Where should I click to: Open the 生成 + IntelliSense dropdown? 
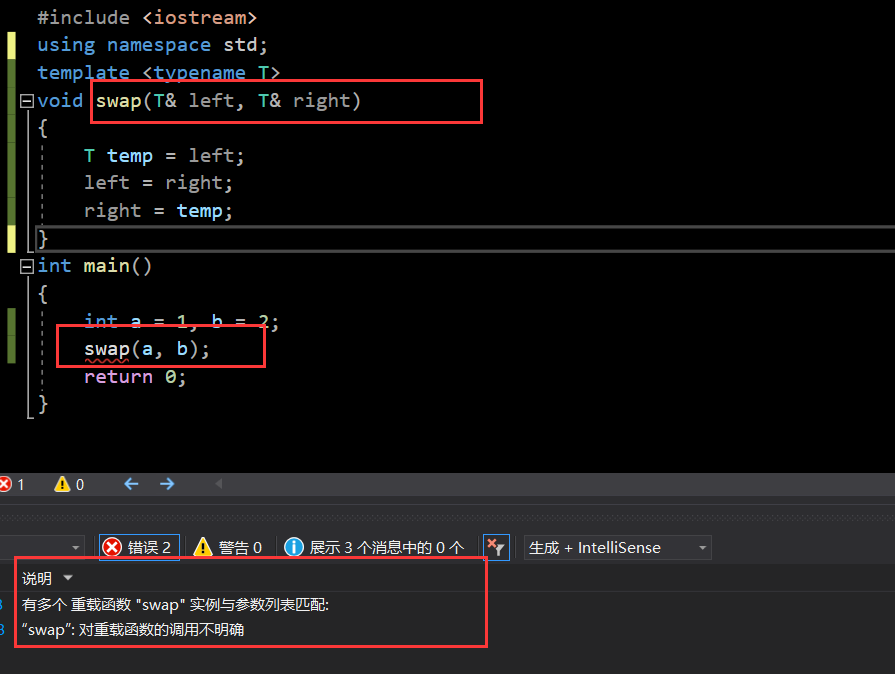coord(618,548)
